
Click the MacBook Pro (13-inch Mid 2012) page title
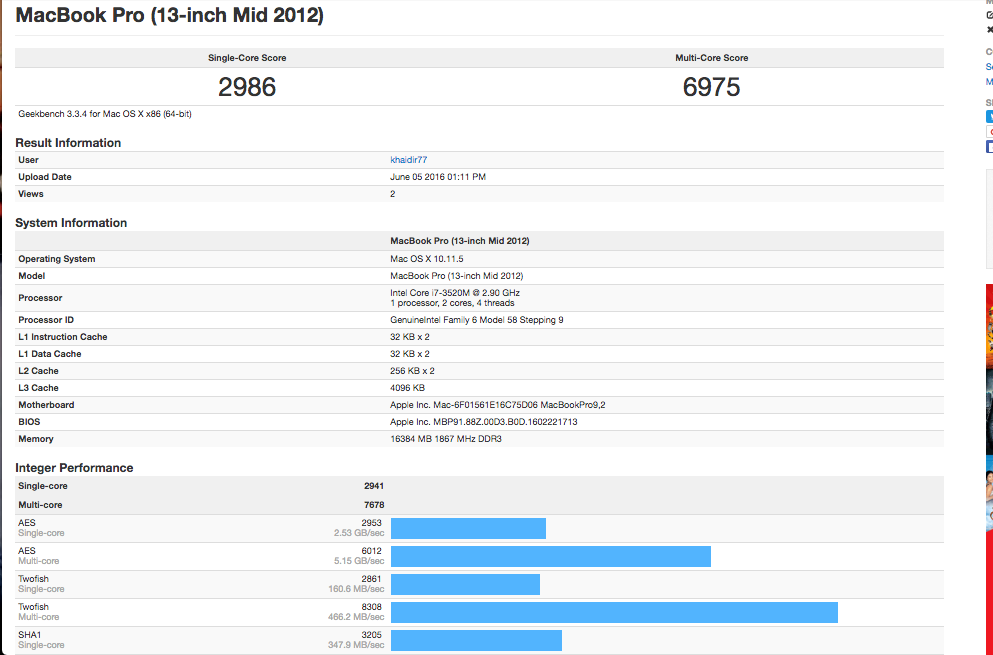pos(169,15)
